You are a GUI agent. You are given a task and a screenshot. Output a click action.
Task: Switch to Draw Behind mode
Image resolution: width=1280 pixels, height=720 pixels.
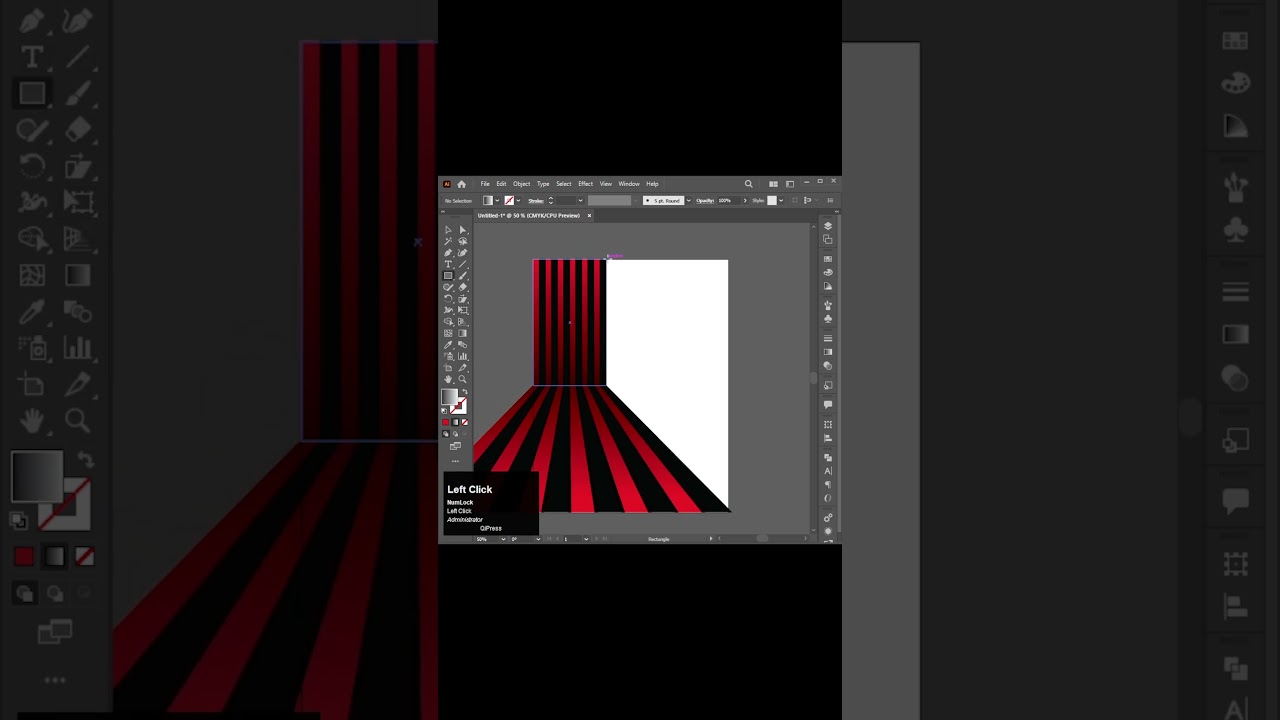(x=455, y=434)
